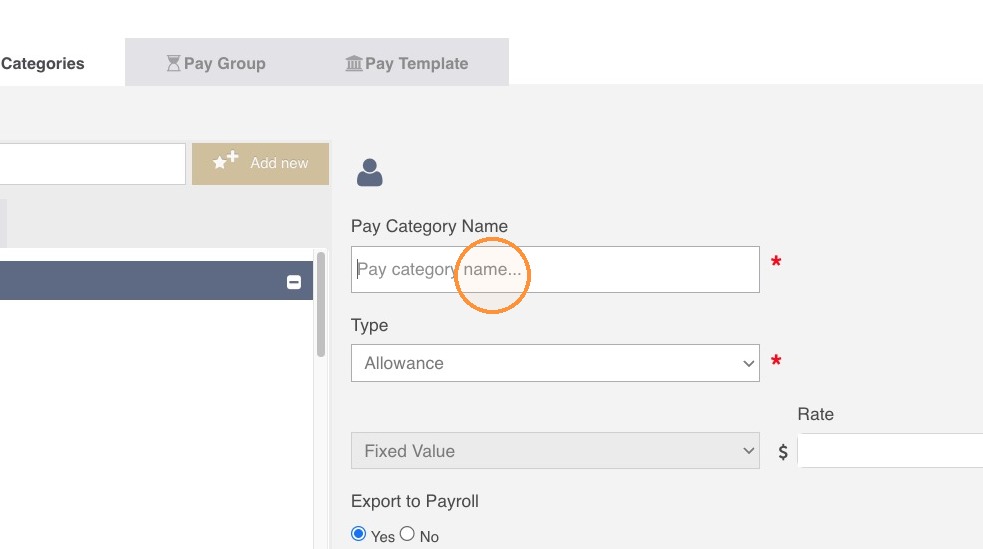Click the bank icon on Pay Template
This screenshot has width=983, height=549.
354,63
